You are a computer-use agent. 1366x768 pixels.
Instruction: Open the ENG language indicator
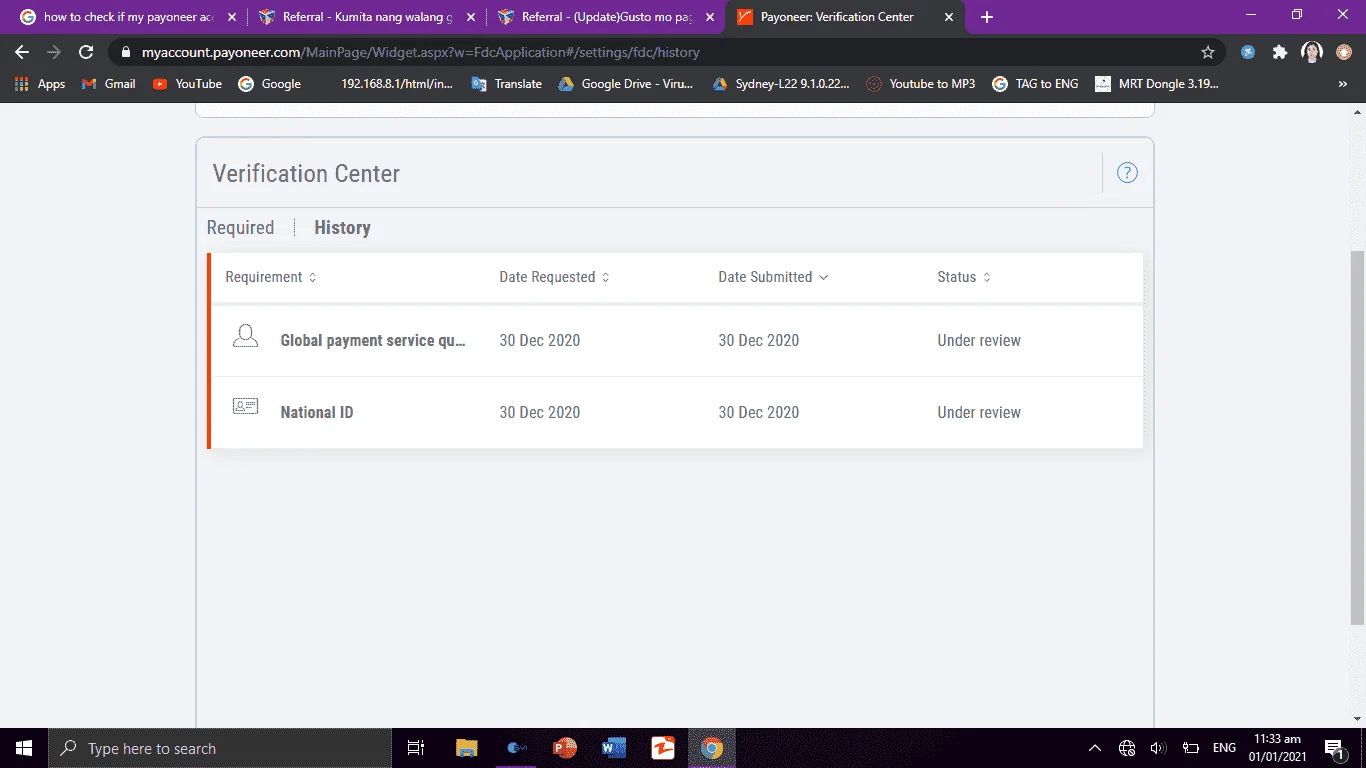coord(1224,748)
